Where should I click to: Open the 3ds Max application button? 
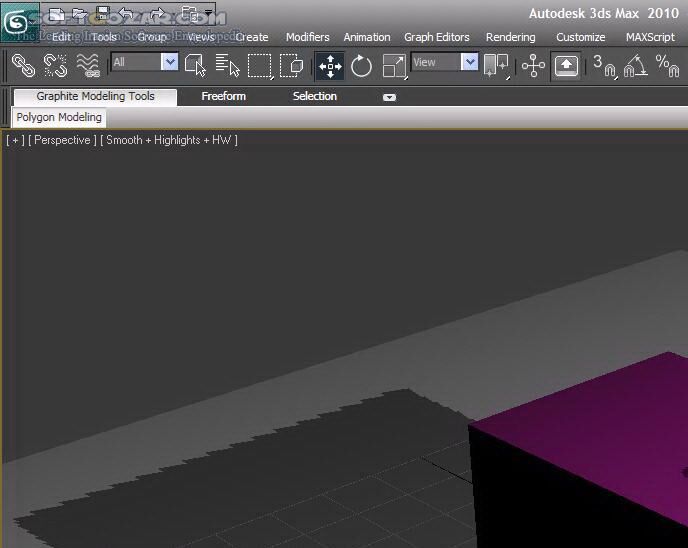[x=20, y=21]
